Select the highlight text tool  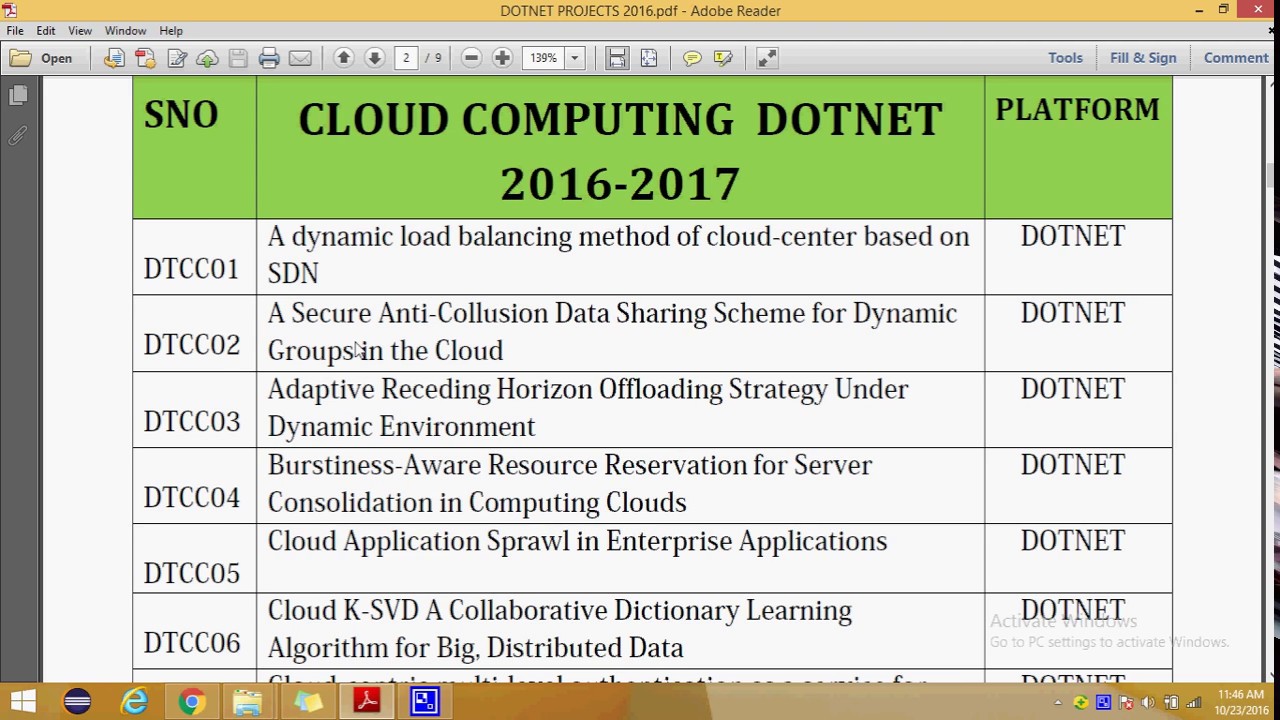[x=723, y=58]
